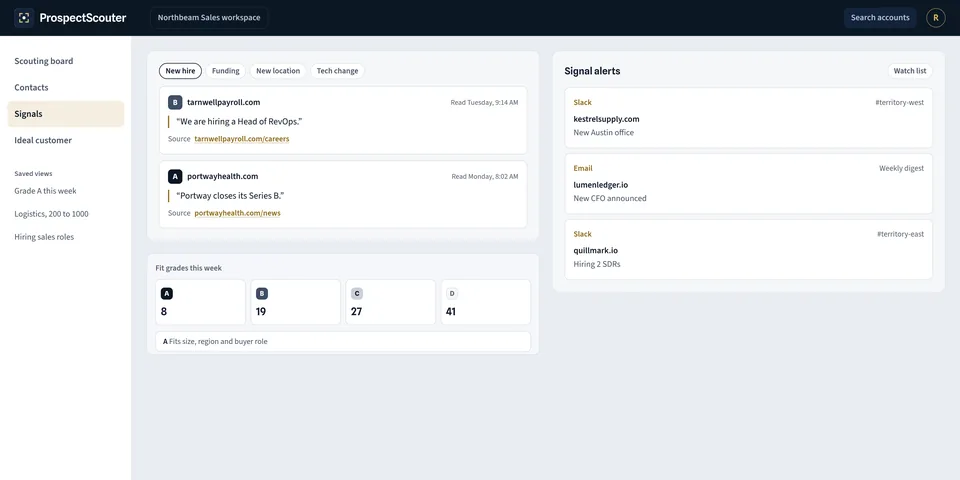Select the A grade badge in fit grades
The width and height of the screenshot is (960, 480).
tap(167, 294)
